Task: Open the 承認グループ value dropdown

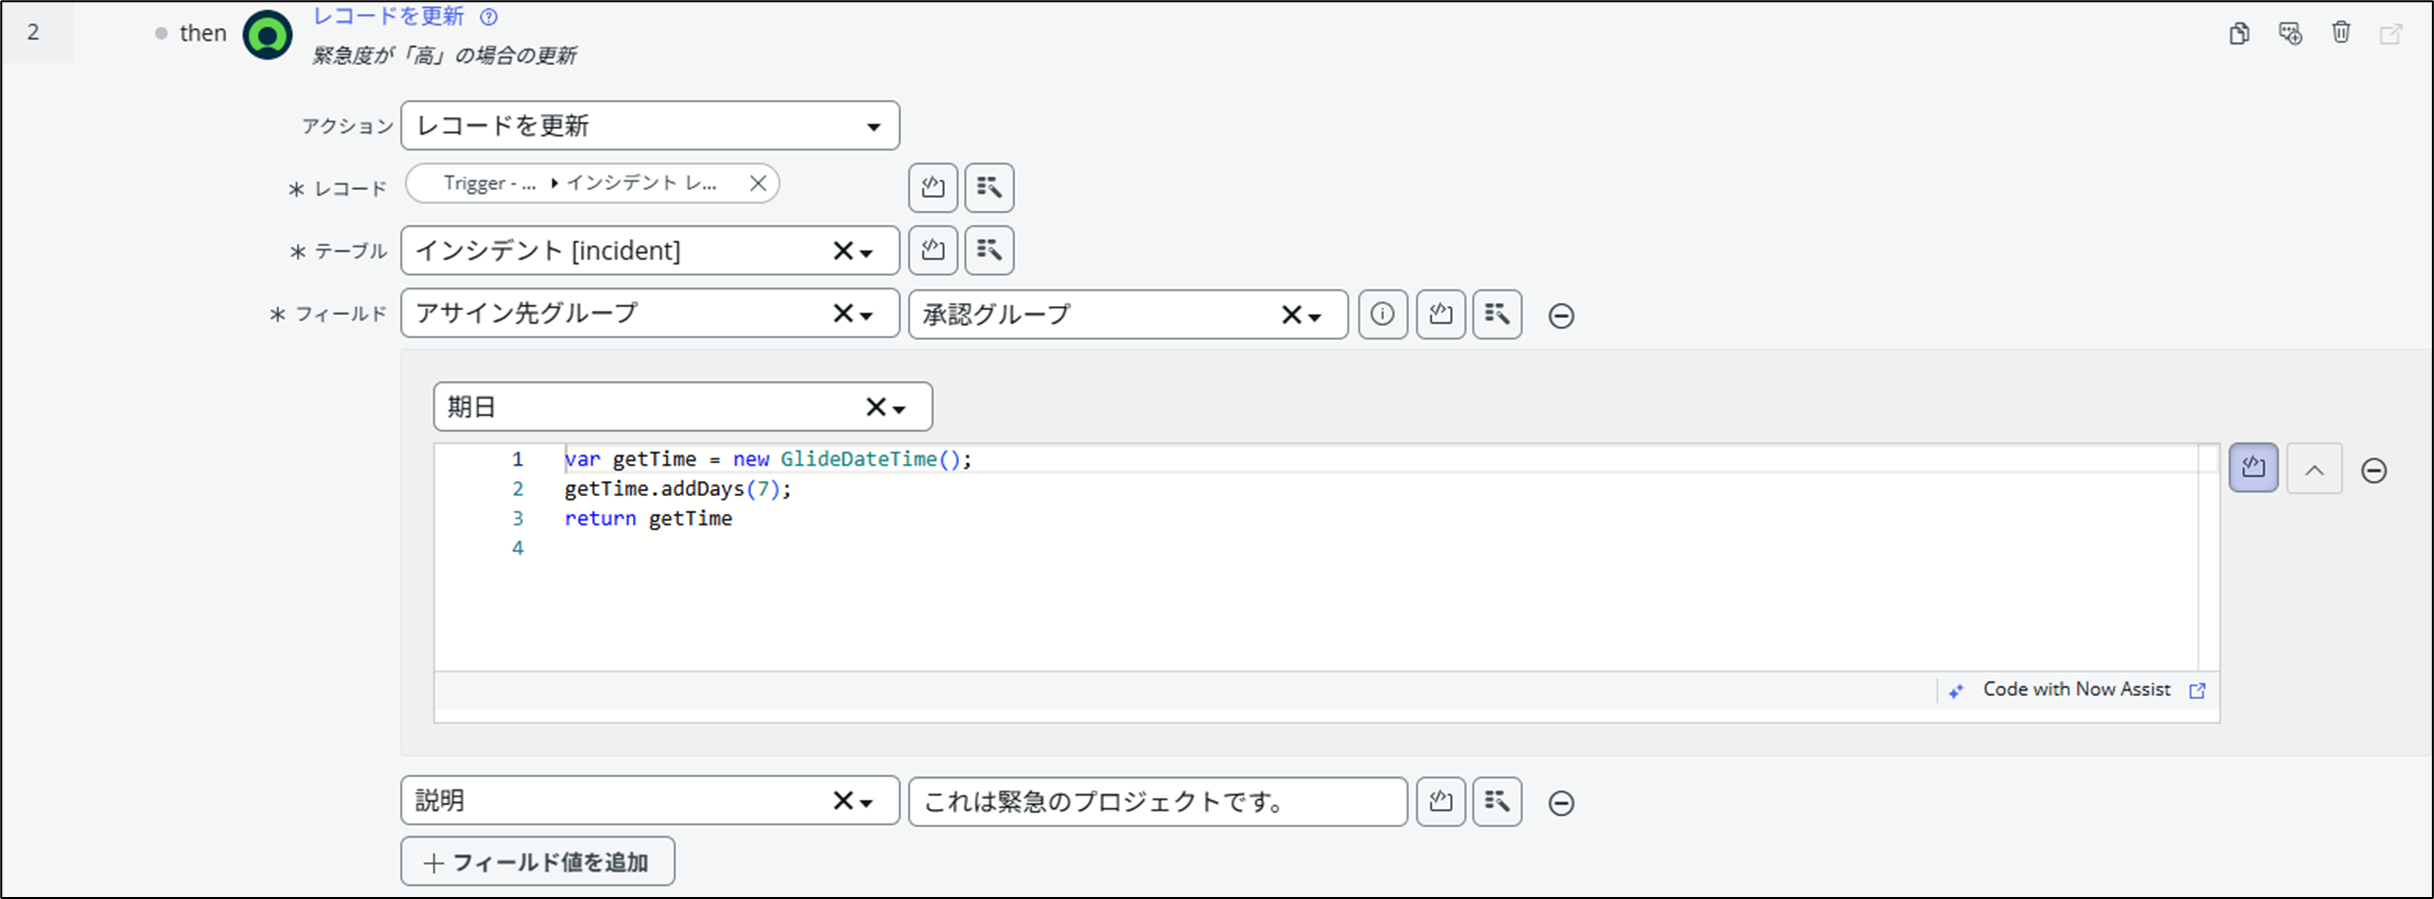Action: click(x=1315, y=317)
